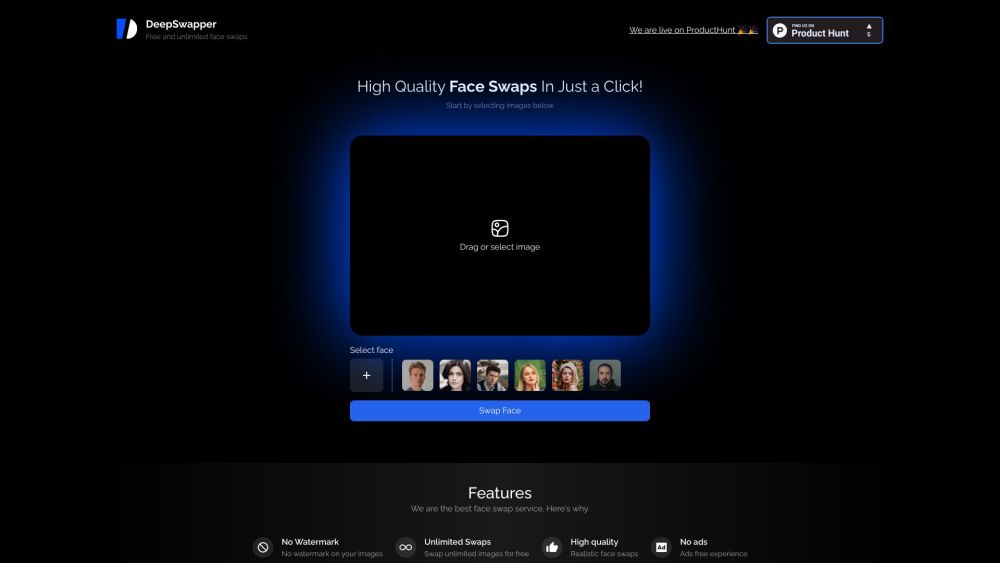Choose the bearded man face thumbnail

(x=605, y=376)
